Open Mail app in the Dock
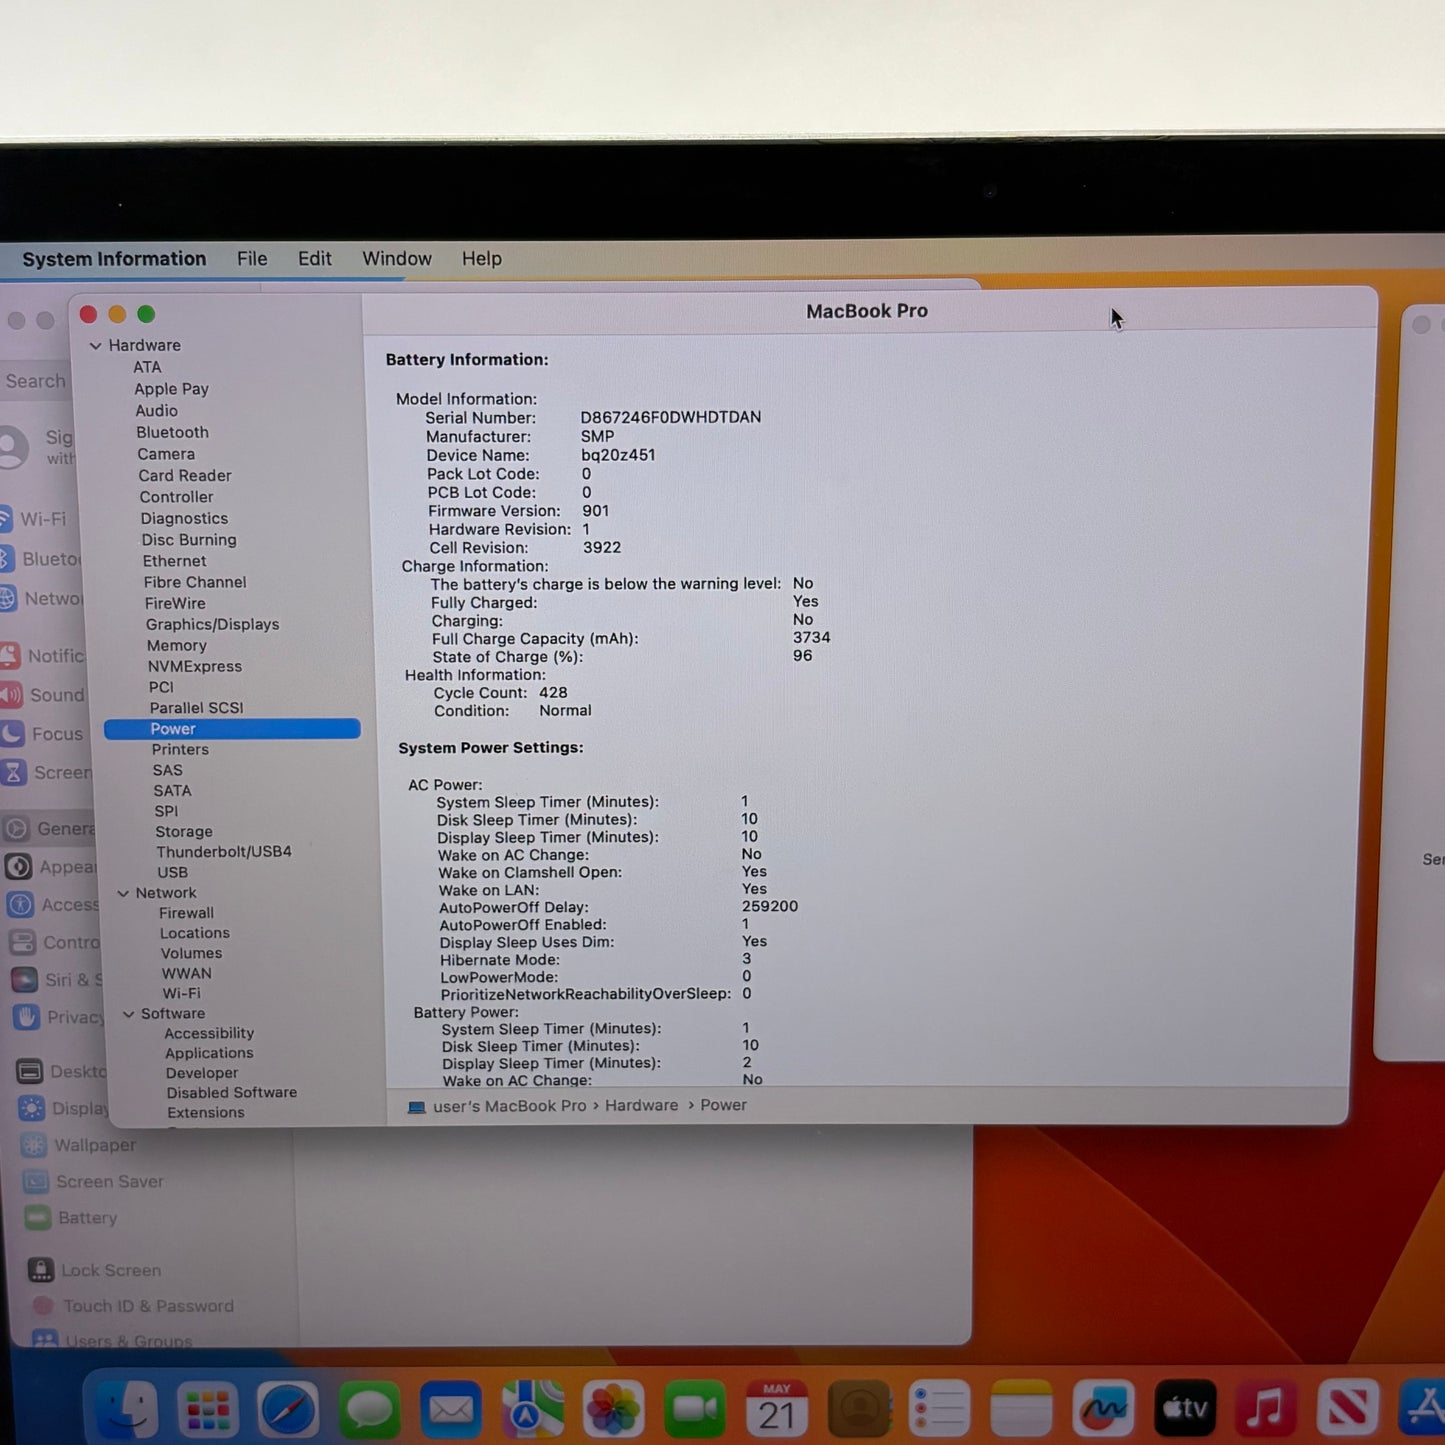Image resolution: width=1445 pixels, height=1445 pixels. [451, 1409]
